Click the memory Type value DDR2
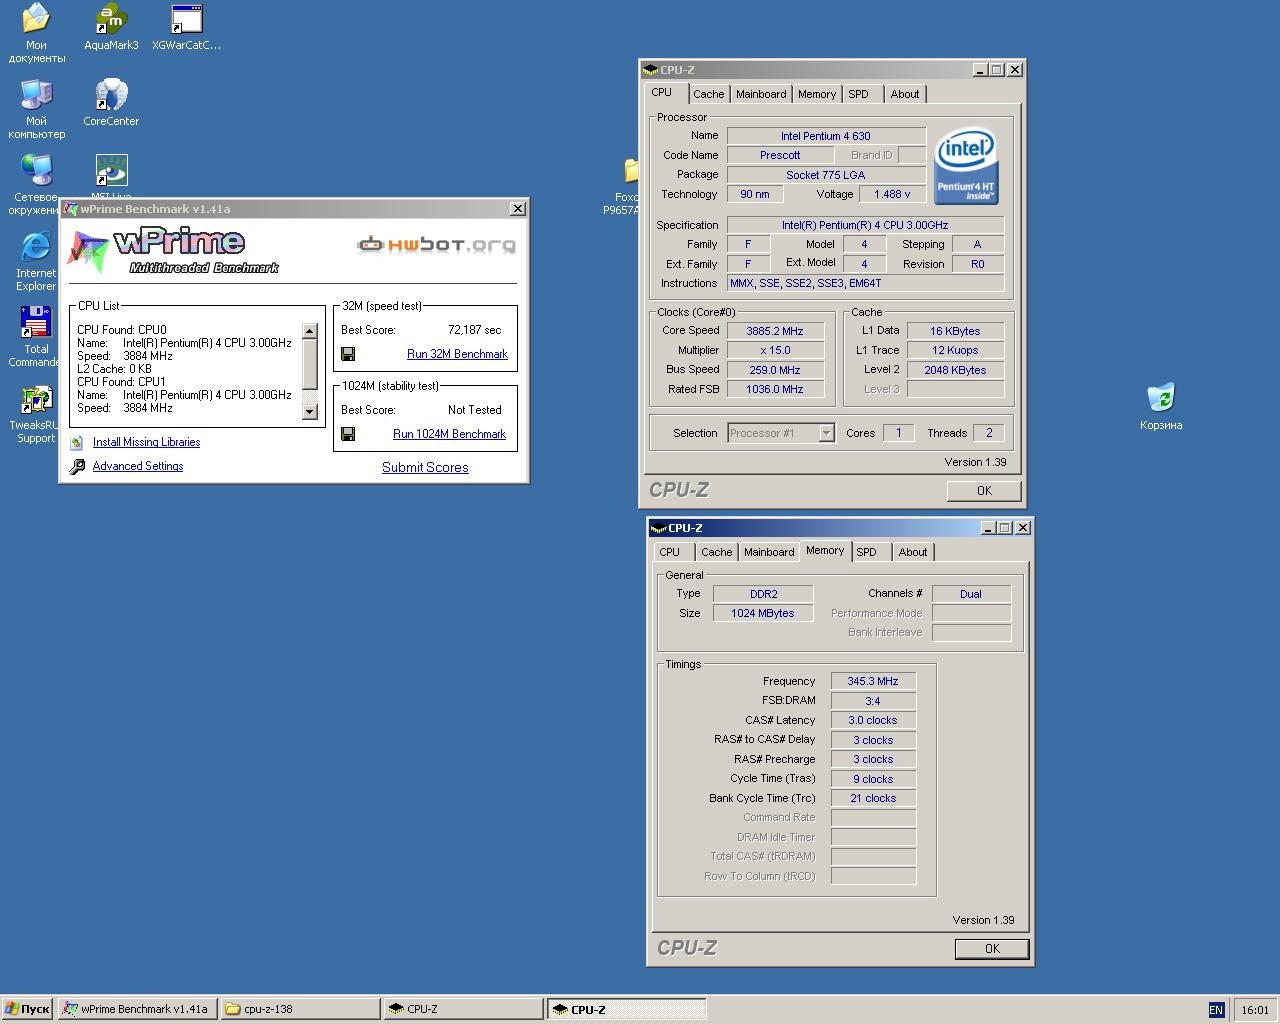The image size is (1280, 1024). (x=763, y=594)
